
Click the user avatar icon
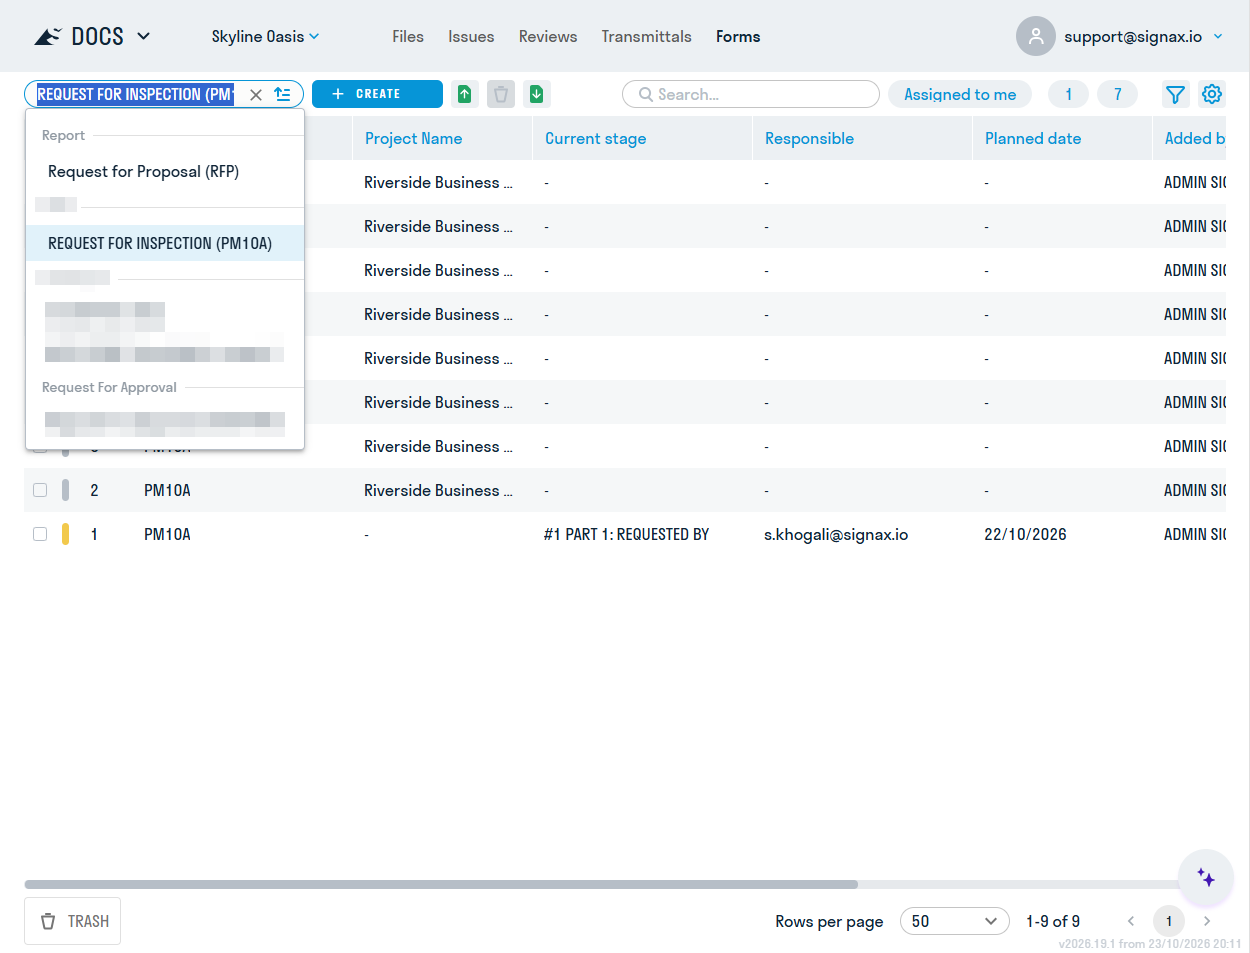[x=1036, y=36]
